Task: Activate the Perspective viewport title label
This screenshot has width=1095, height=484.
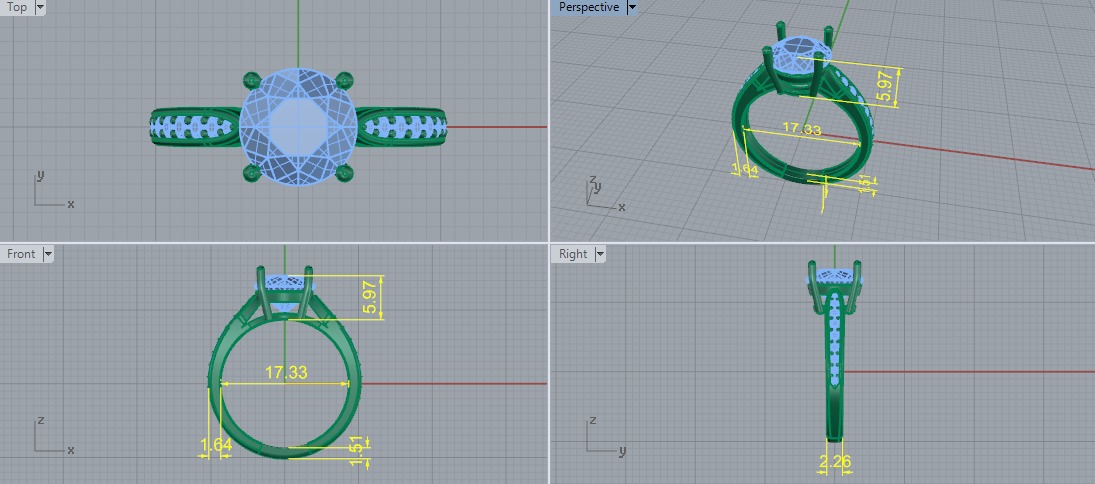Action: [589, 7]
